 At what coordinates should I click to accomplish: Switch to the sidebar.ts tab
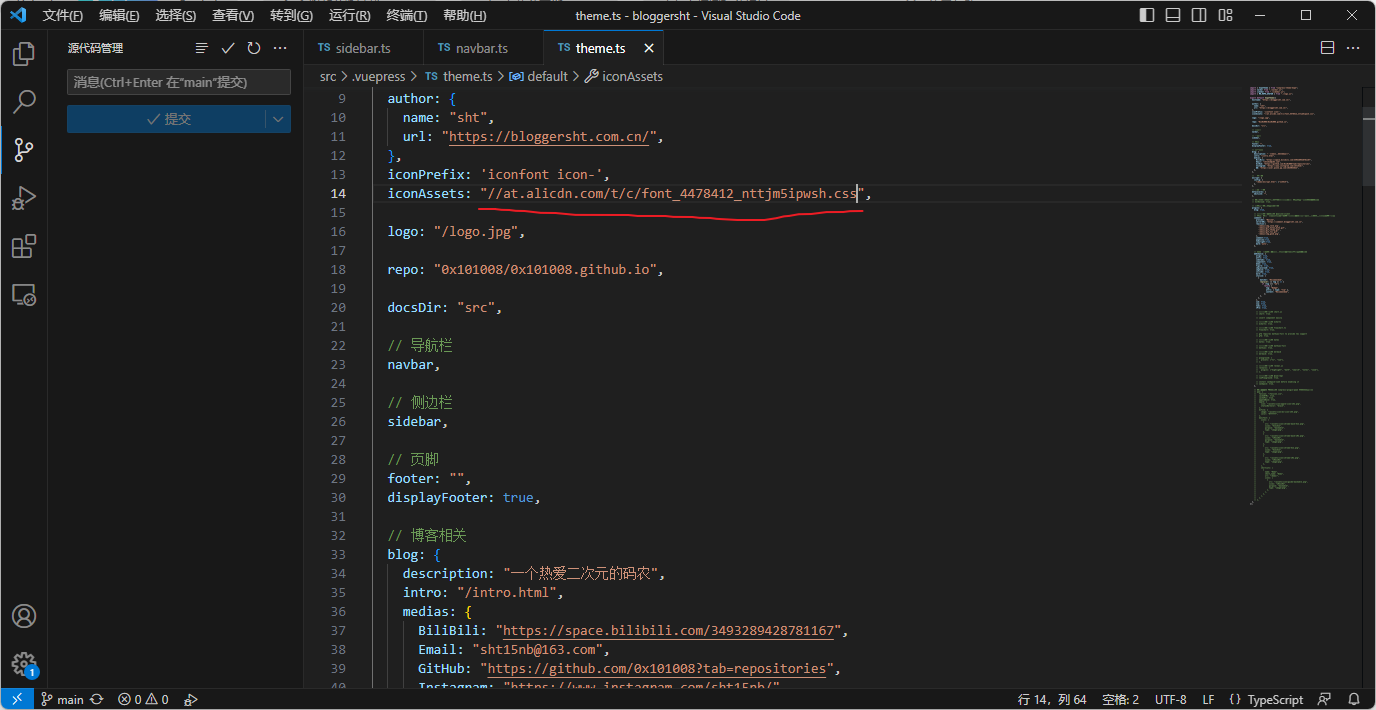coord(355,48)
